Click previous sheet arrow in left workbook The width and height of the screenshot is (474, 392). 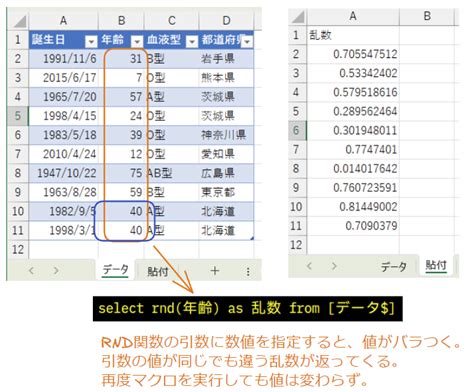pyautogui.click(x=31, y=270)
